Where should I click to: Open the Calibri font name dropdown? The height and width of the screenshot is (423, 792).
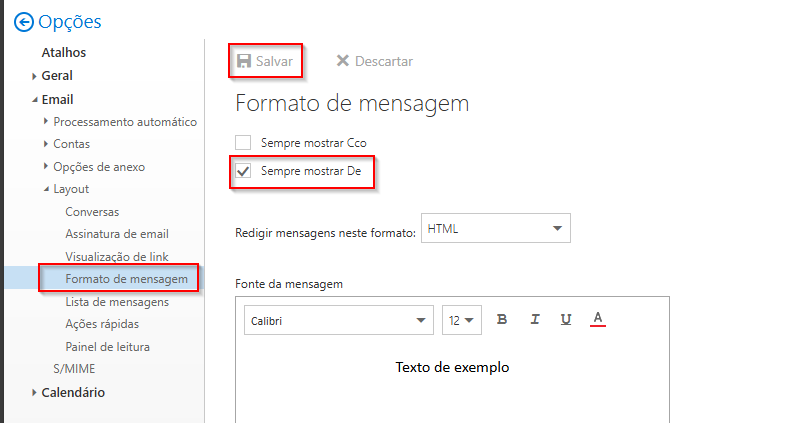click(x=338, y=320)
